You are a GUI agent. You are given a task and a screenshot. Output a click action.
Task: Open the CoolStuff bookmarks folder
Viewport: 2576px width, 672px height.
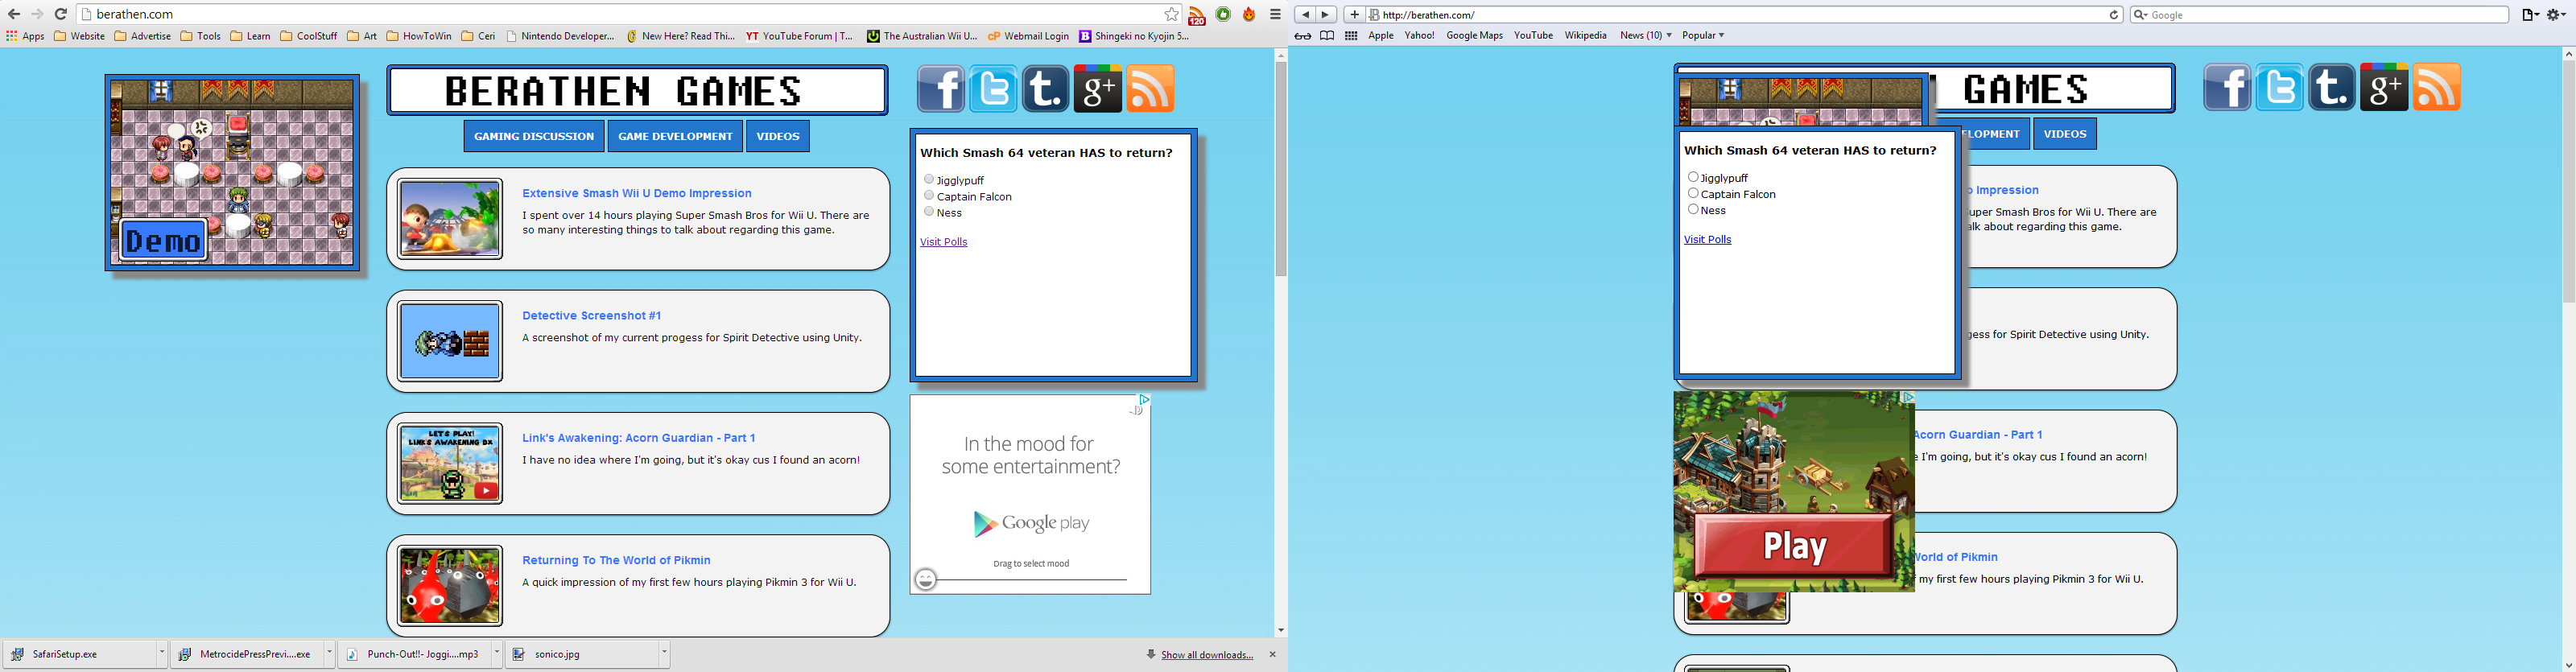[x=309, y=37]
